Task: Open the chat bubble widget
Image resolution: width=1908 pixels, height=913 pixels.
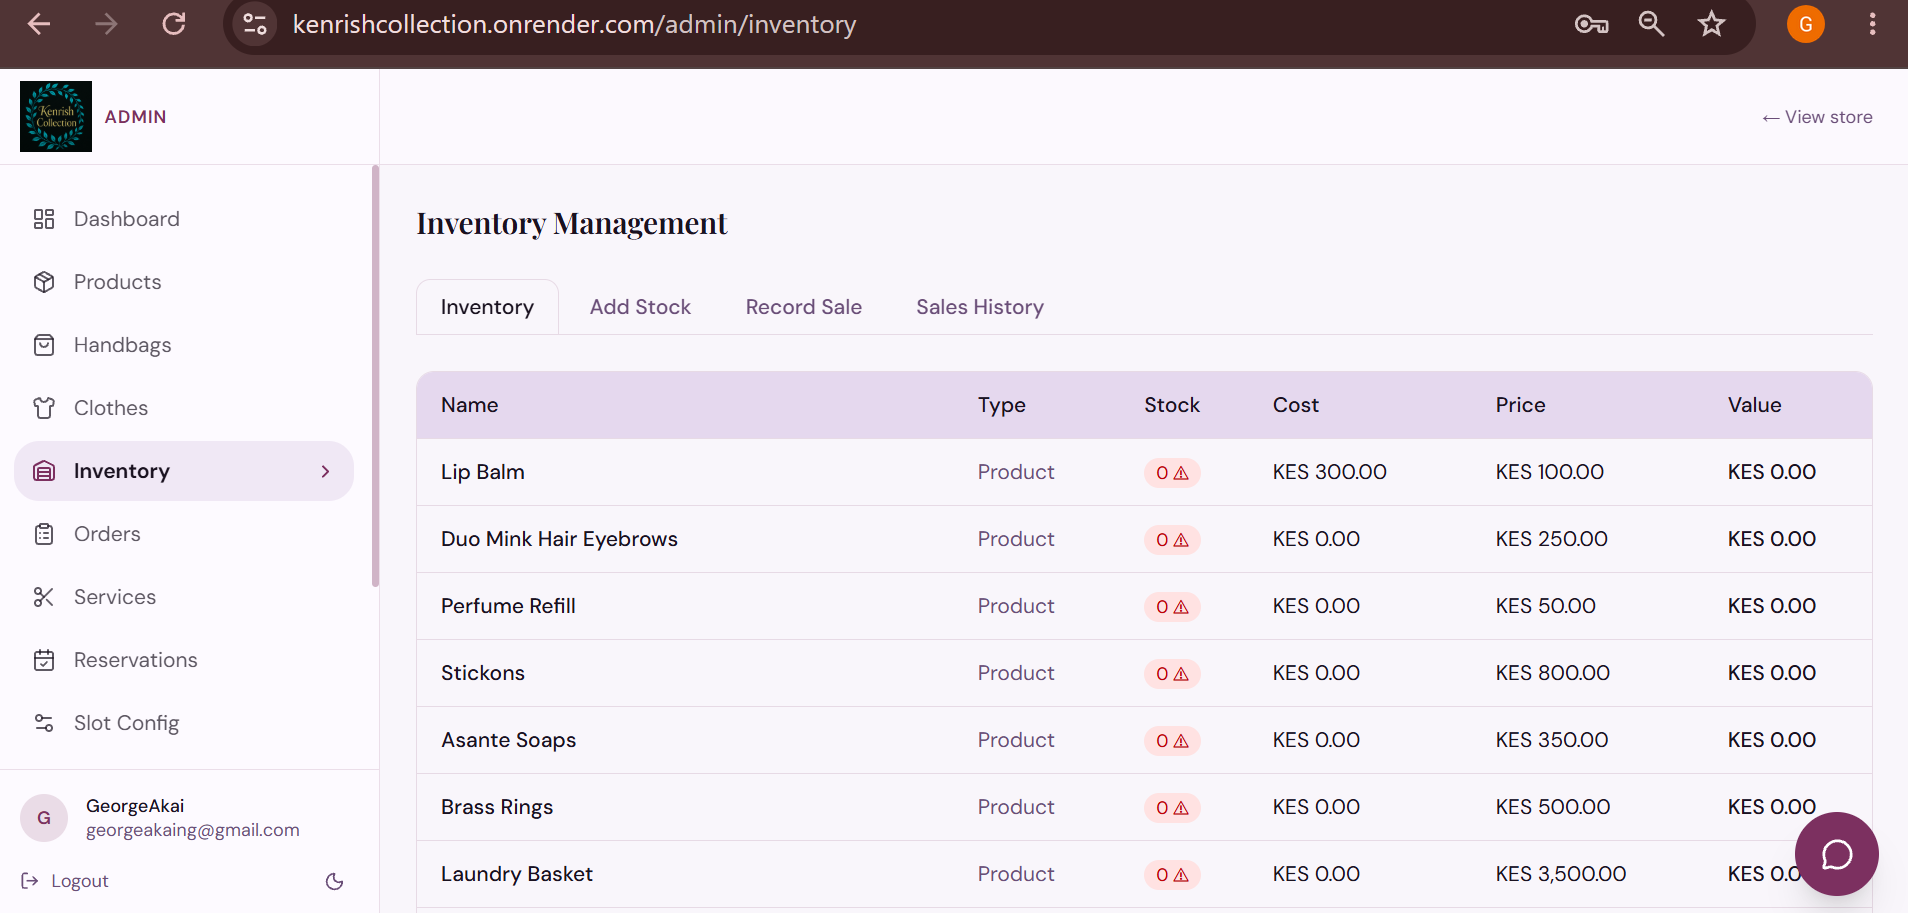Action: pyautogui.click(x=1836, y=854)
